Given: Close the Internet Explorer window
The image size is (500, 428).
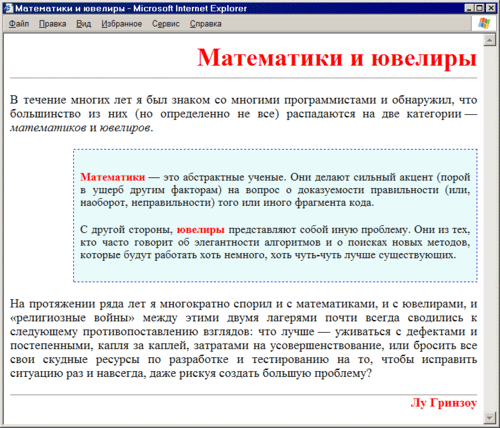Looking at the screenshot, I should pos(491,8).
